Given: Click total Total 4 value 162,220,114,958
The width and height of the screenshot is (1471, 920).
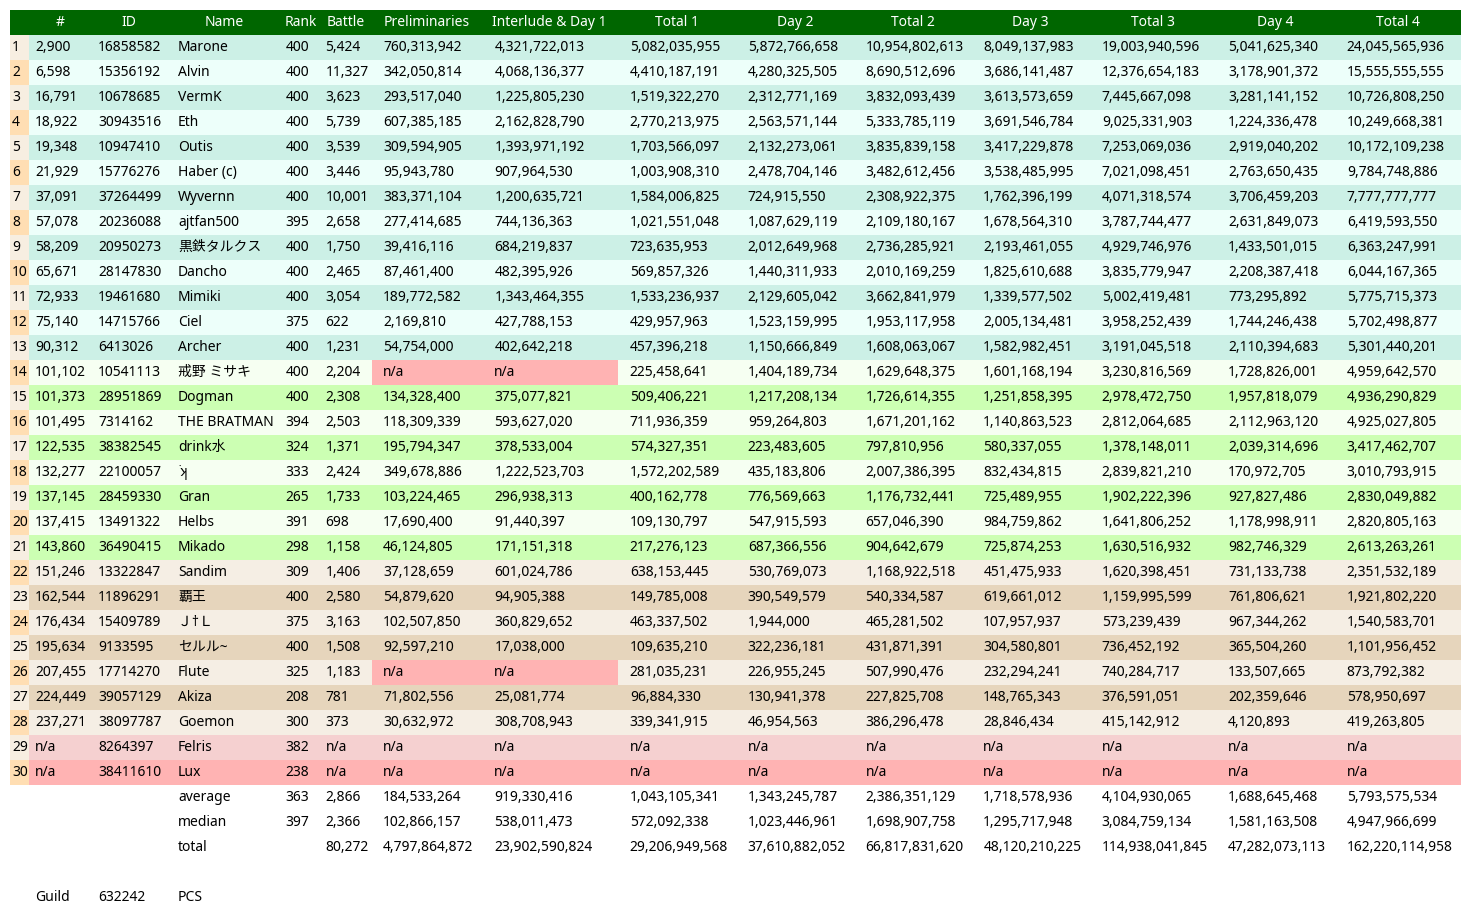Looking at the screenshot, I should [1399, 846].
